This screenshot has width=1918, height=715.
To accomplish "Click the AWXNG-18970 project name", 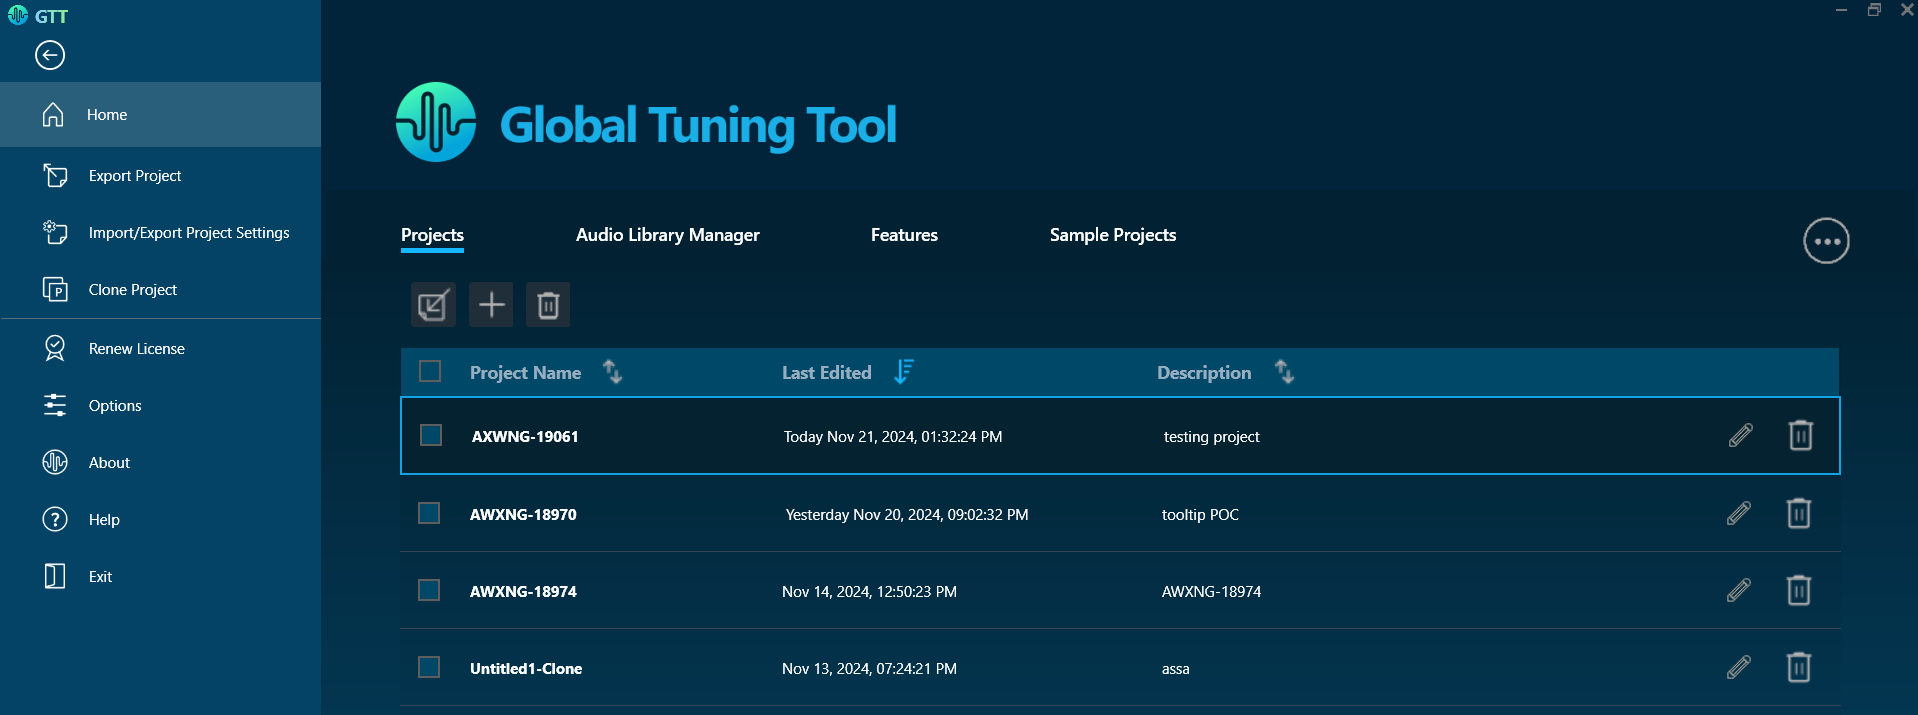I will [523, 515].
